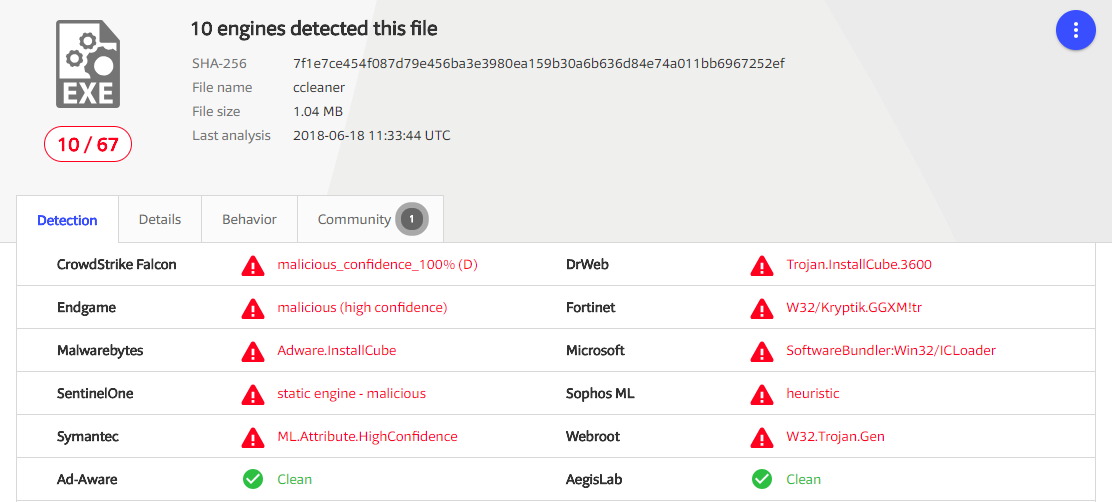The image size is (1112, 502).
Task: Click the SHA-256 hash value
Action: click(538, 63)
